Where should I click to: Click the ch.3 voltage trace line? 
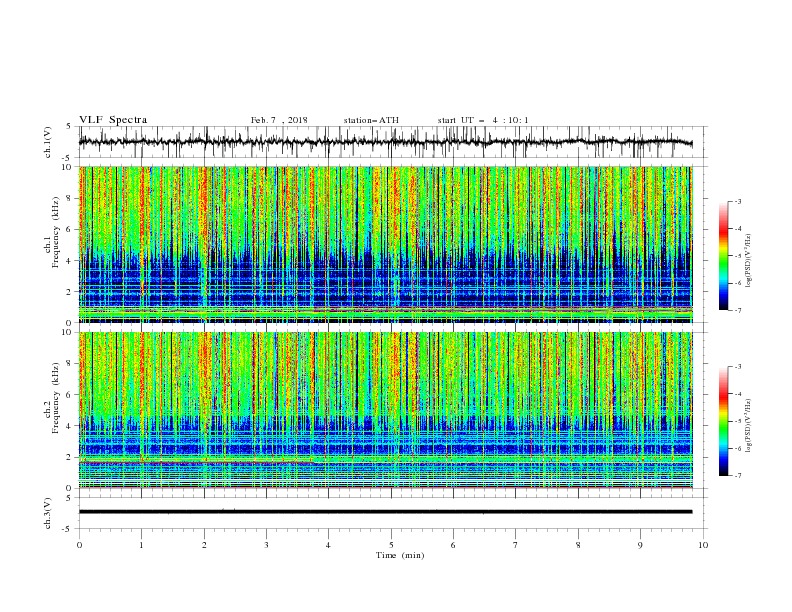pyautogui.click(x=385, y=512)
